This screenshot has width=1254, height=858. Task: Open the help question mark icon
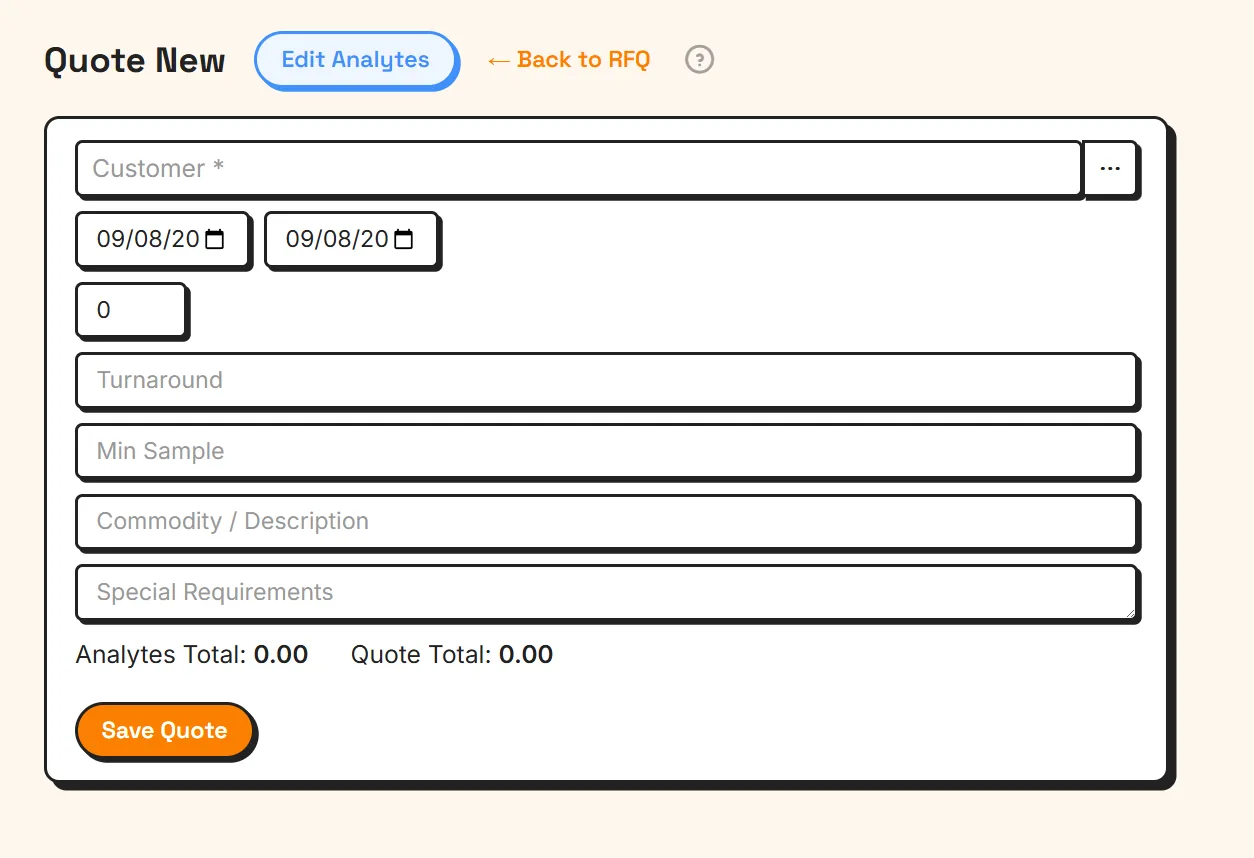point(699,60)
